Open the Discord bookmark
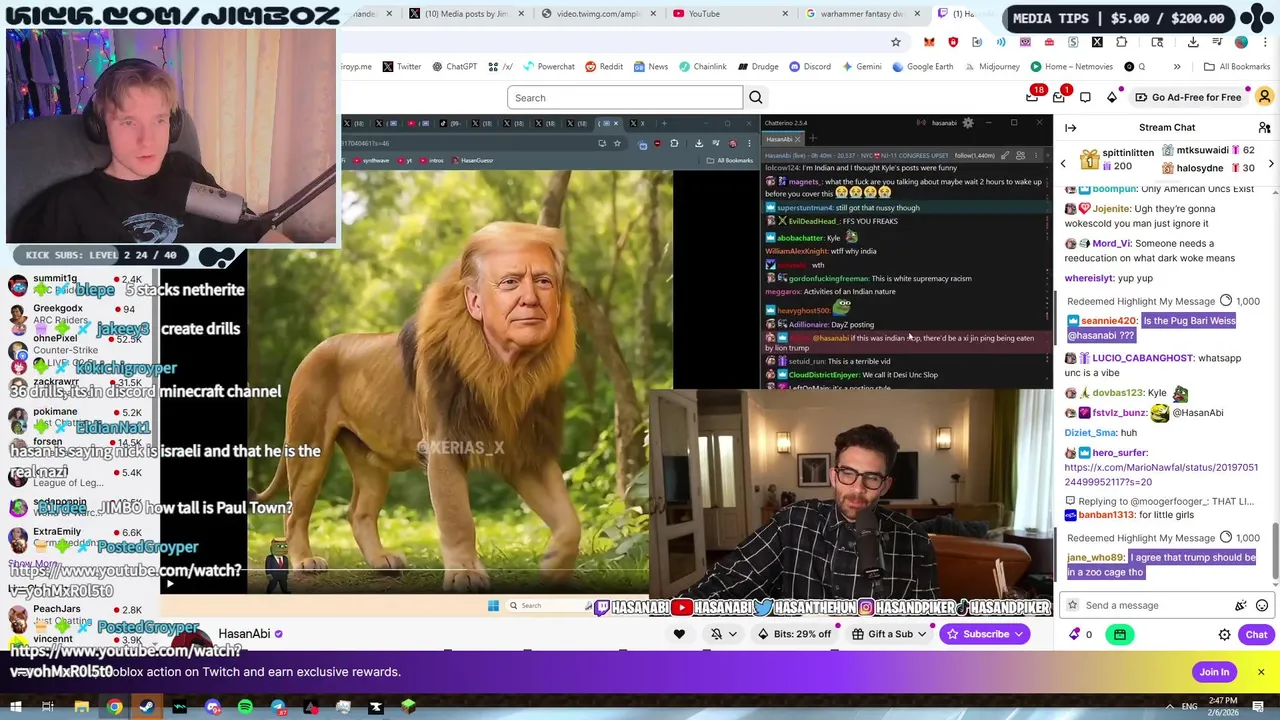 click(x=809, y=67)
